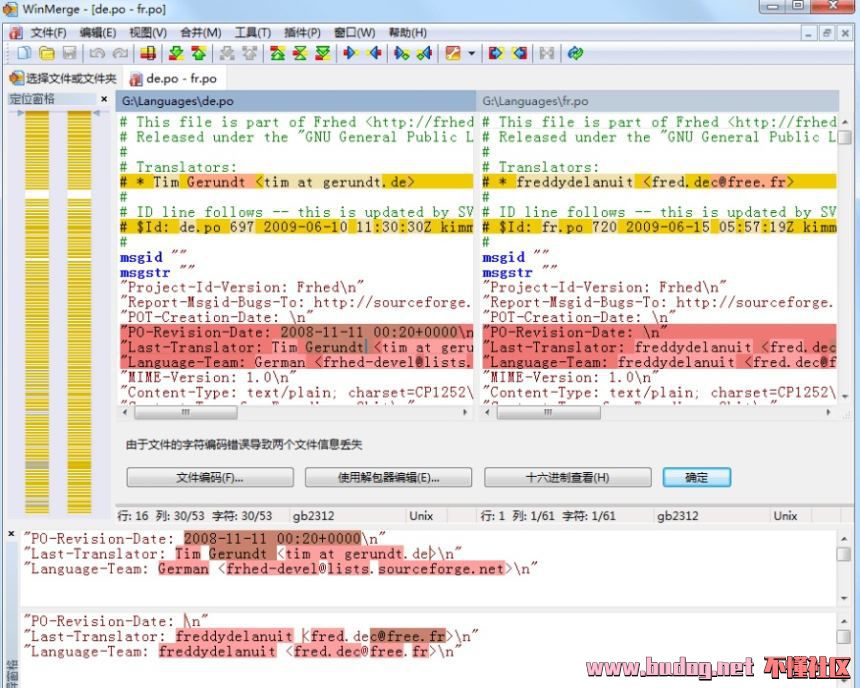Copy the difference to the right side

pyautogui.click(x=350, y=53)
